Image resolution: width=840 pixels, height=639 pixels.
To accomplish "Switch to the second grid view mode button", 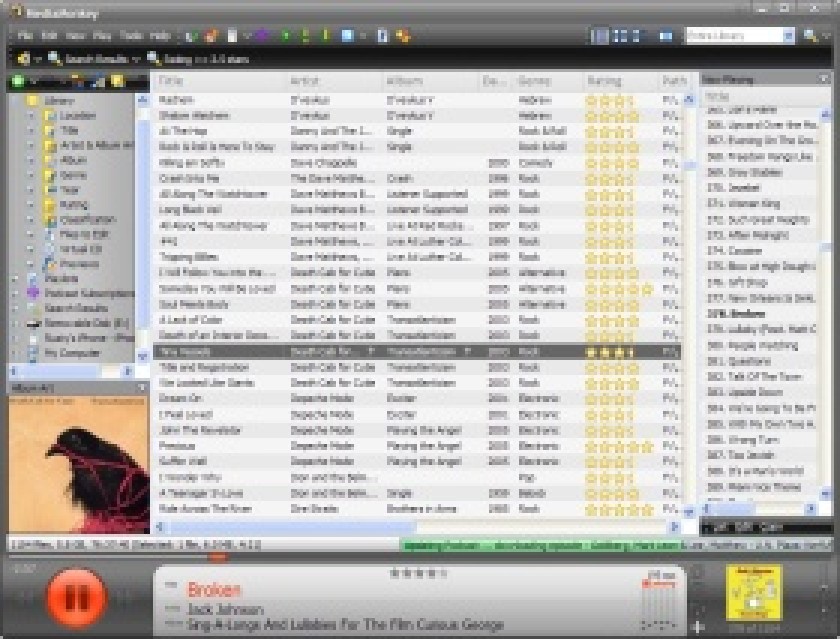I will click(x=619, y=36).
